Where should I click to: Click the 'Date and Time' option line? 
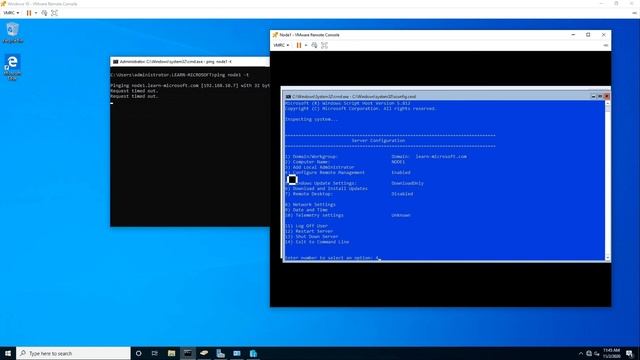(x=306, y=210)
